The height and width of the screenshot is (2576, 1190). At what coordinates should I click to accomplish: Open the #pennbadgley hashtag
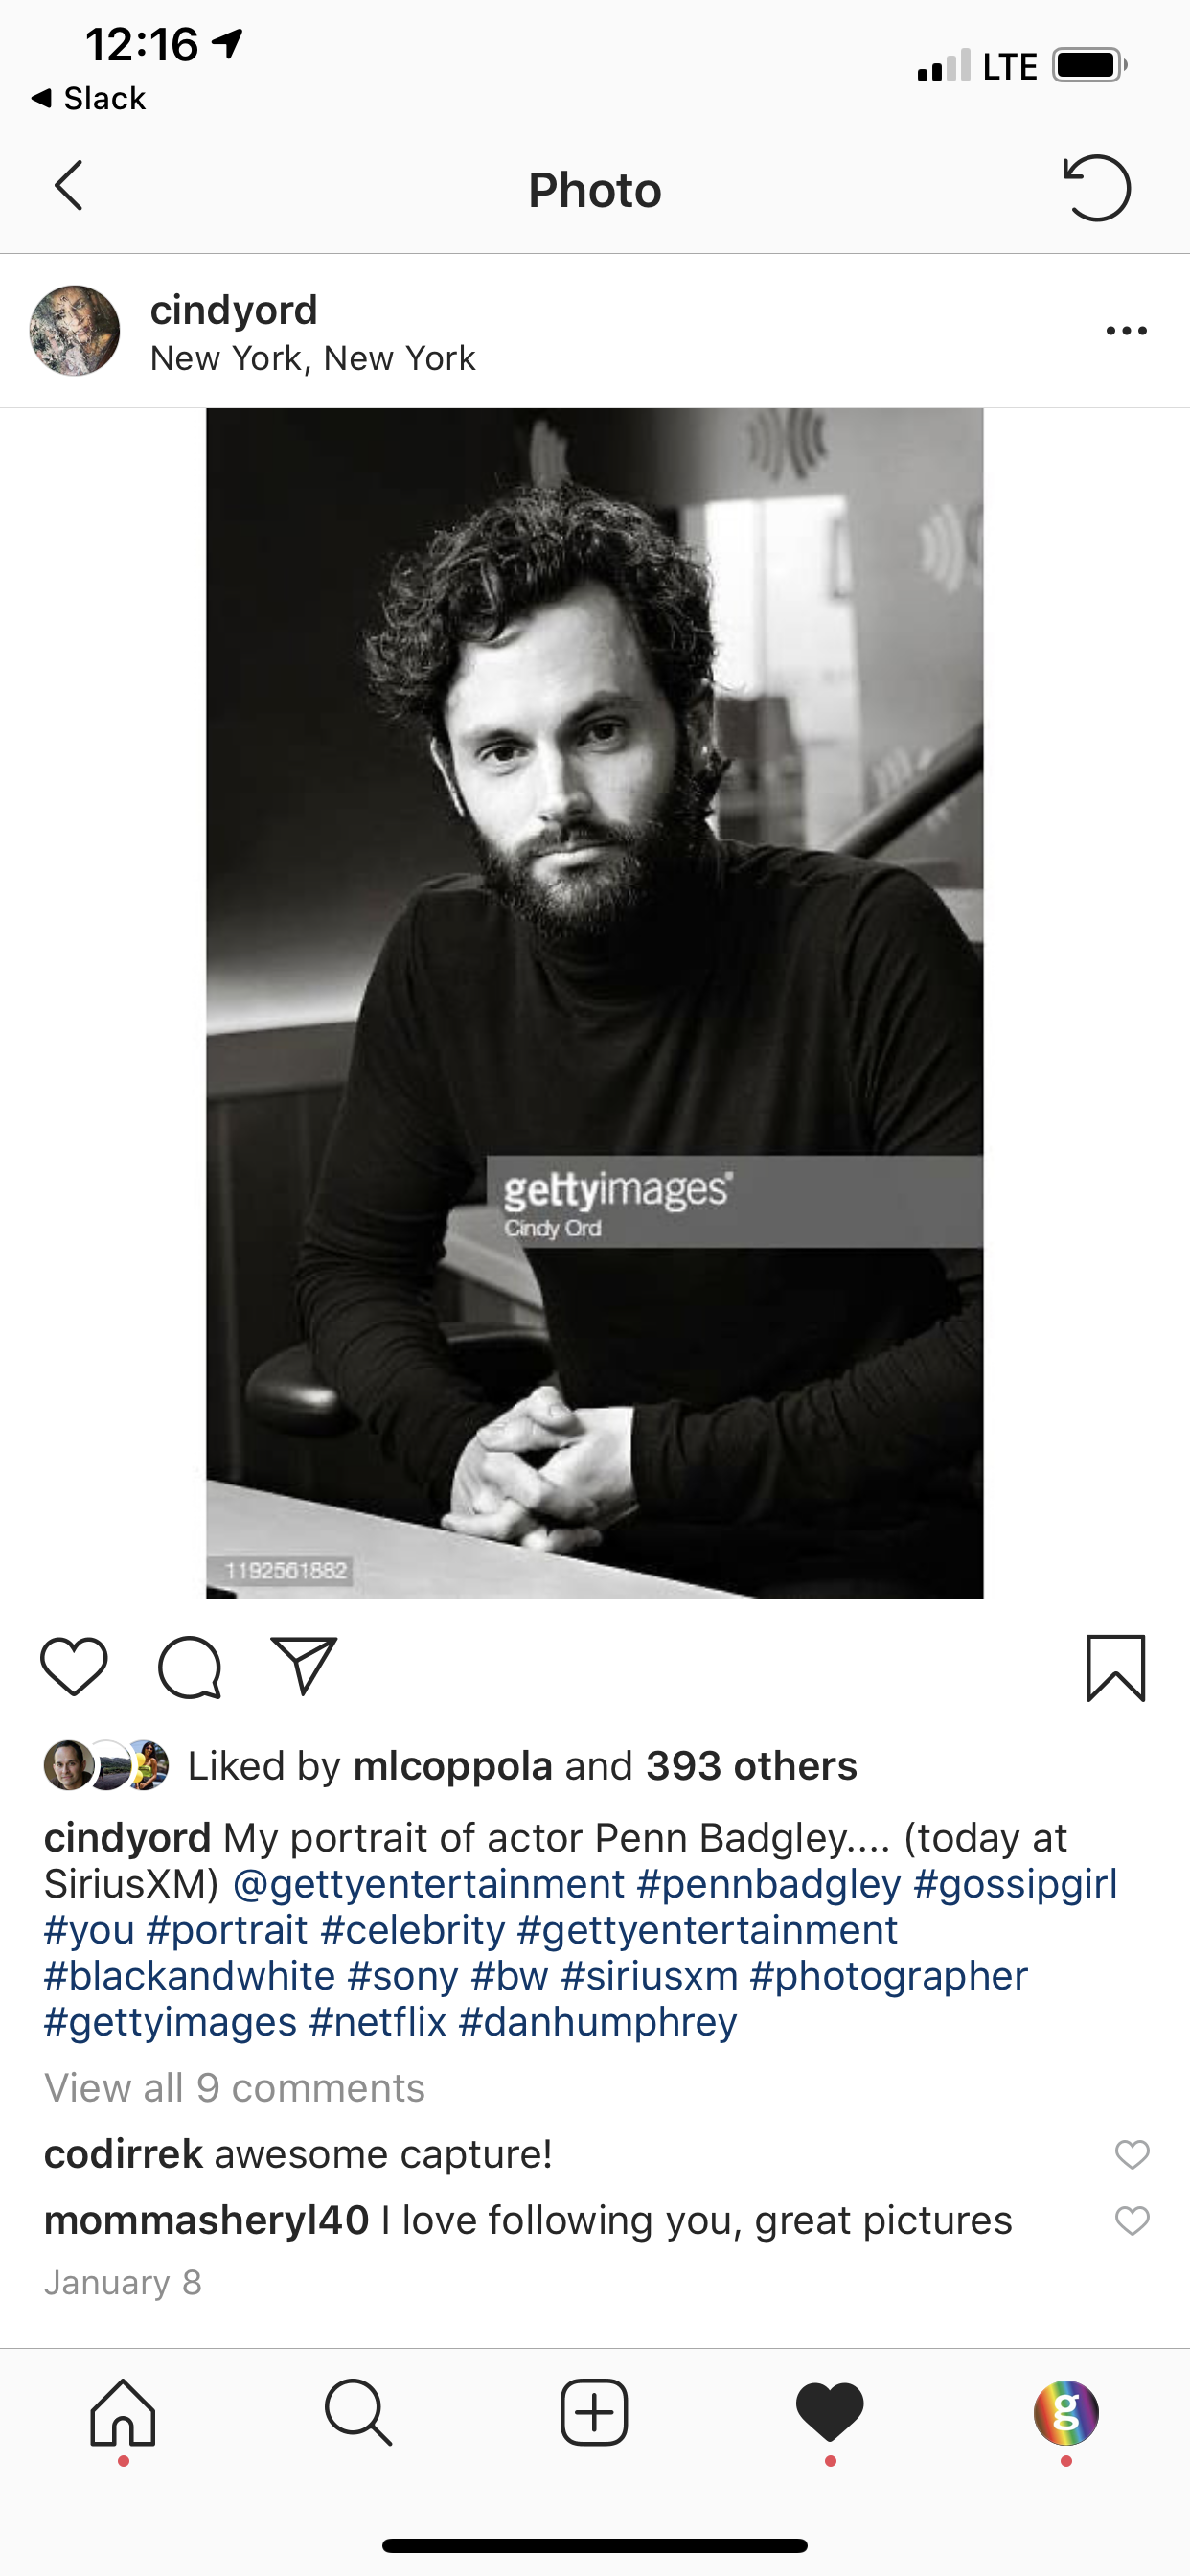click(x=769, y=1884)
